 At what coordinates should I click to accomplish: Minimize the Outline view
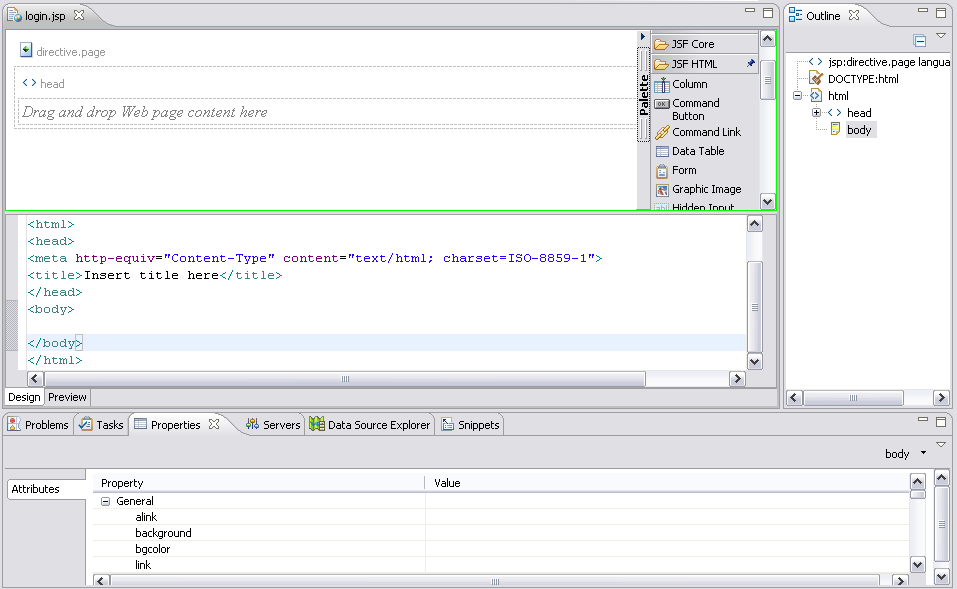923,11
